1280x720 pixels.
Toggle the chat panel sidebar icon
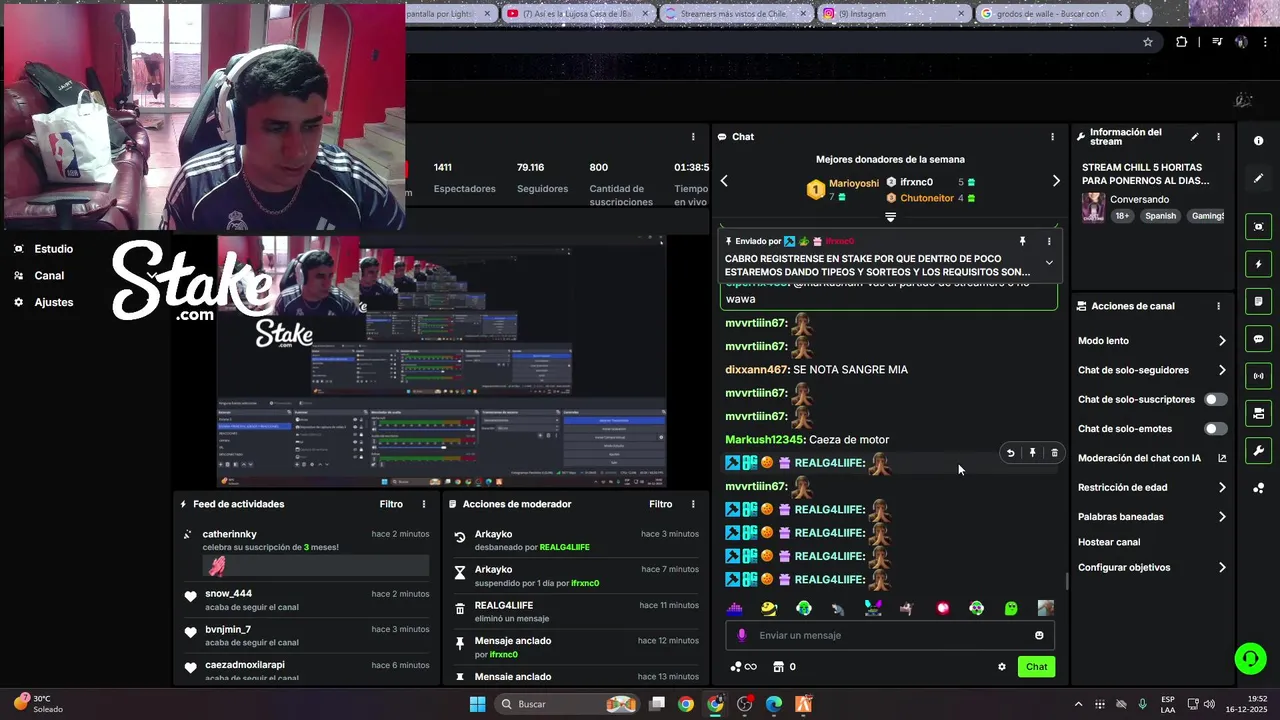pos(1258,339)
